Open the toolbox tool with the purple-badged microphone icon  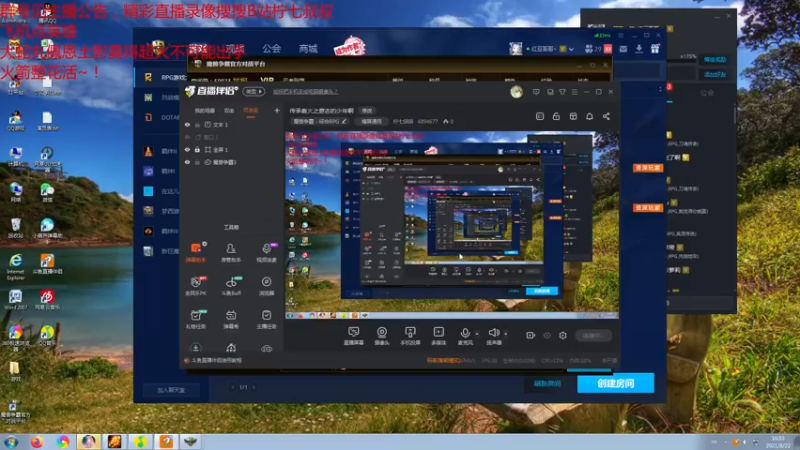[x=266, y=253]
